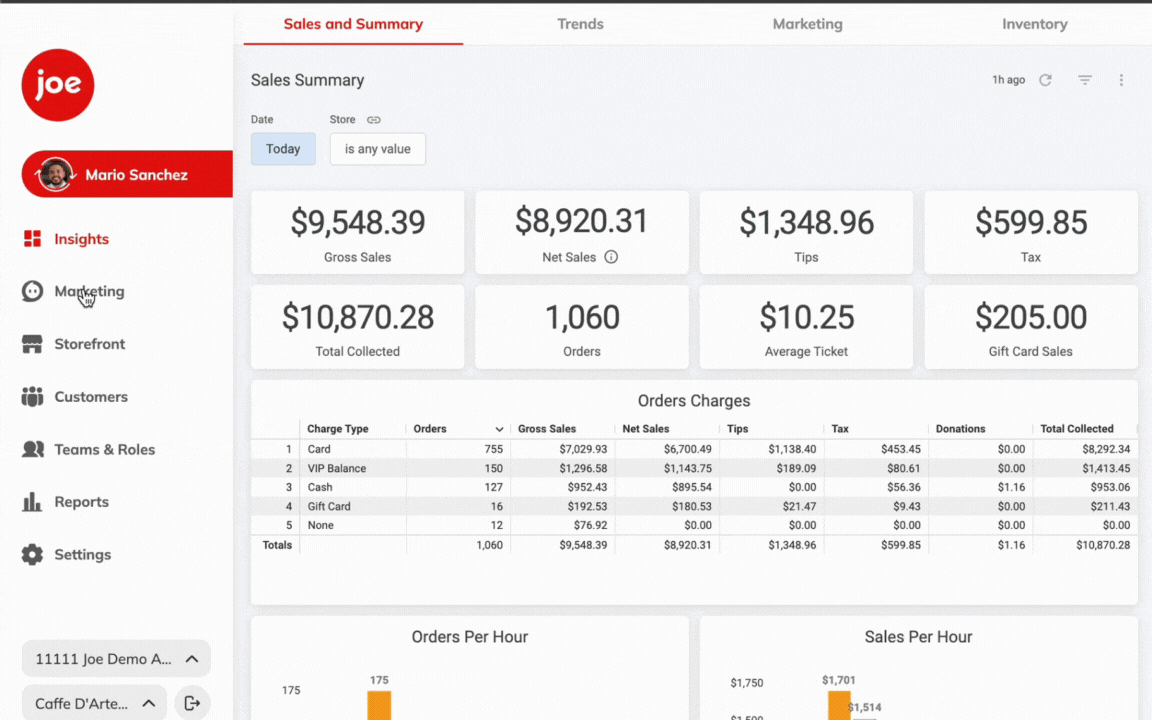This screenshot has height=720, width=1152.
Task: Click the Today date filter
Action: point(283,149)
